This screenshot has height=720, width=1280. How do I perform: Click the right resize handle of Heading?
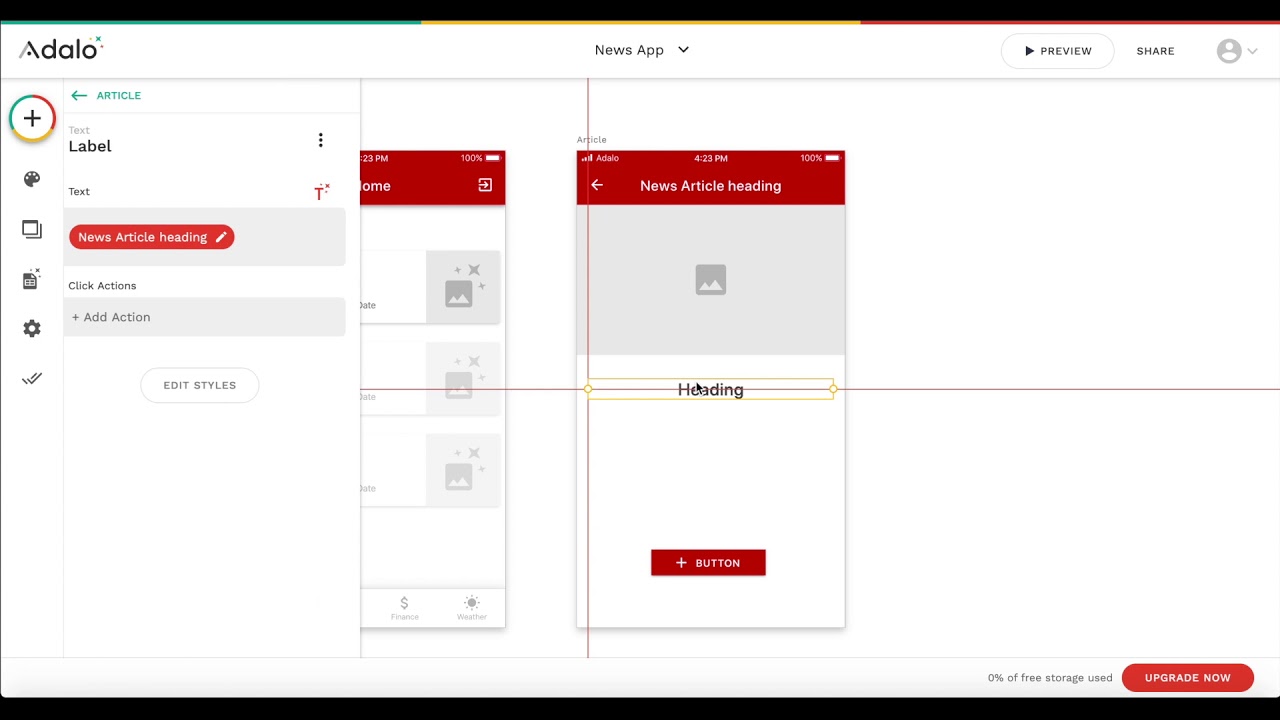834,389
